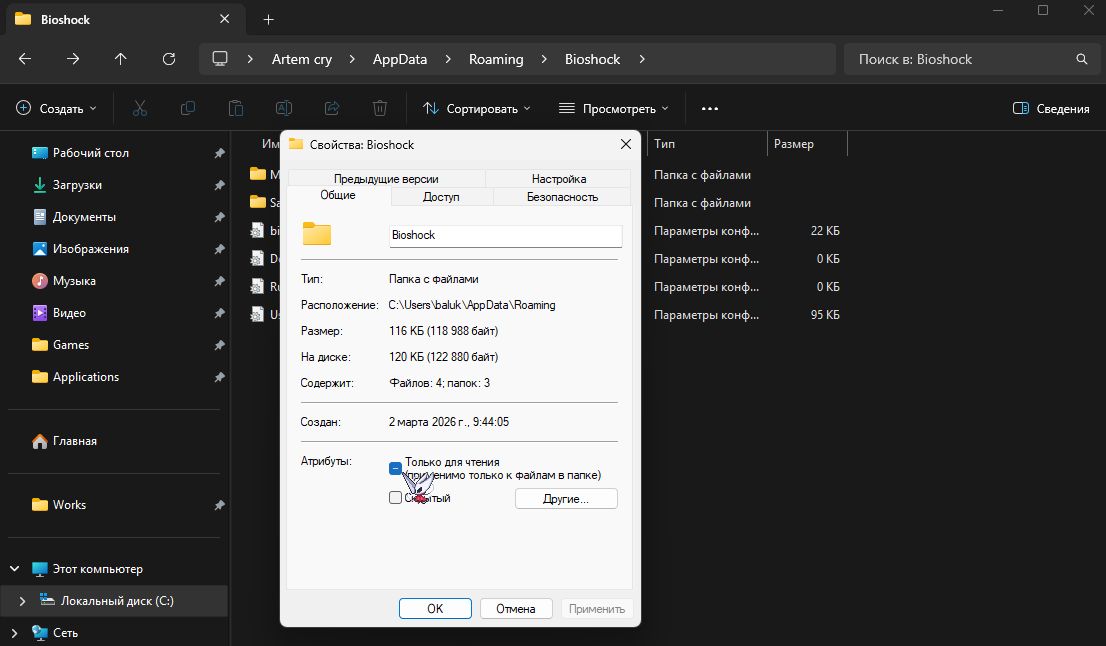1106x646 pixels.
Task: Expand chevron after Roaming in path
Action: pyautogui.click(x=544, y=59)
